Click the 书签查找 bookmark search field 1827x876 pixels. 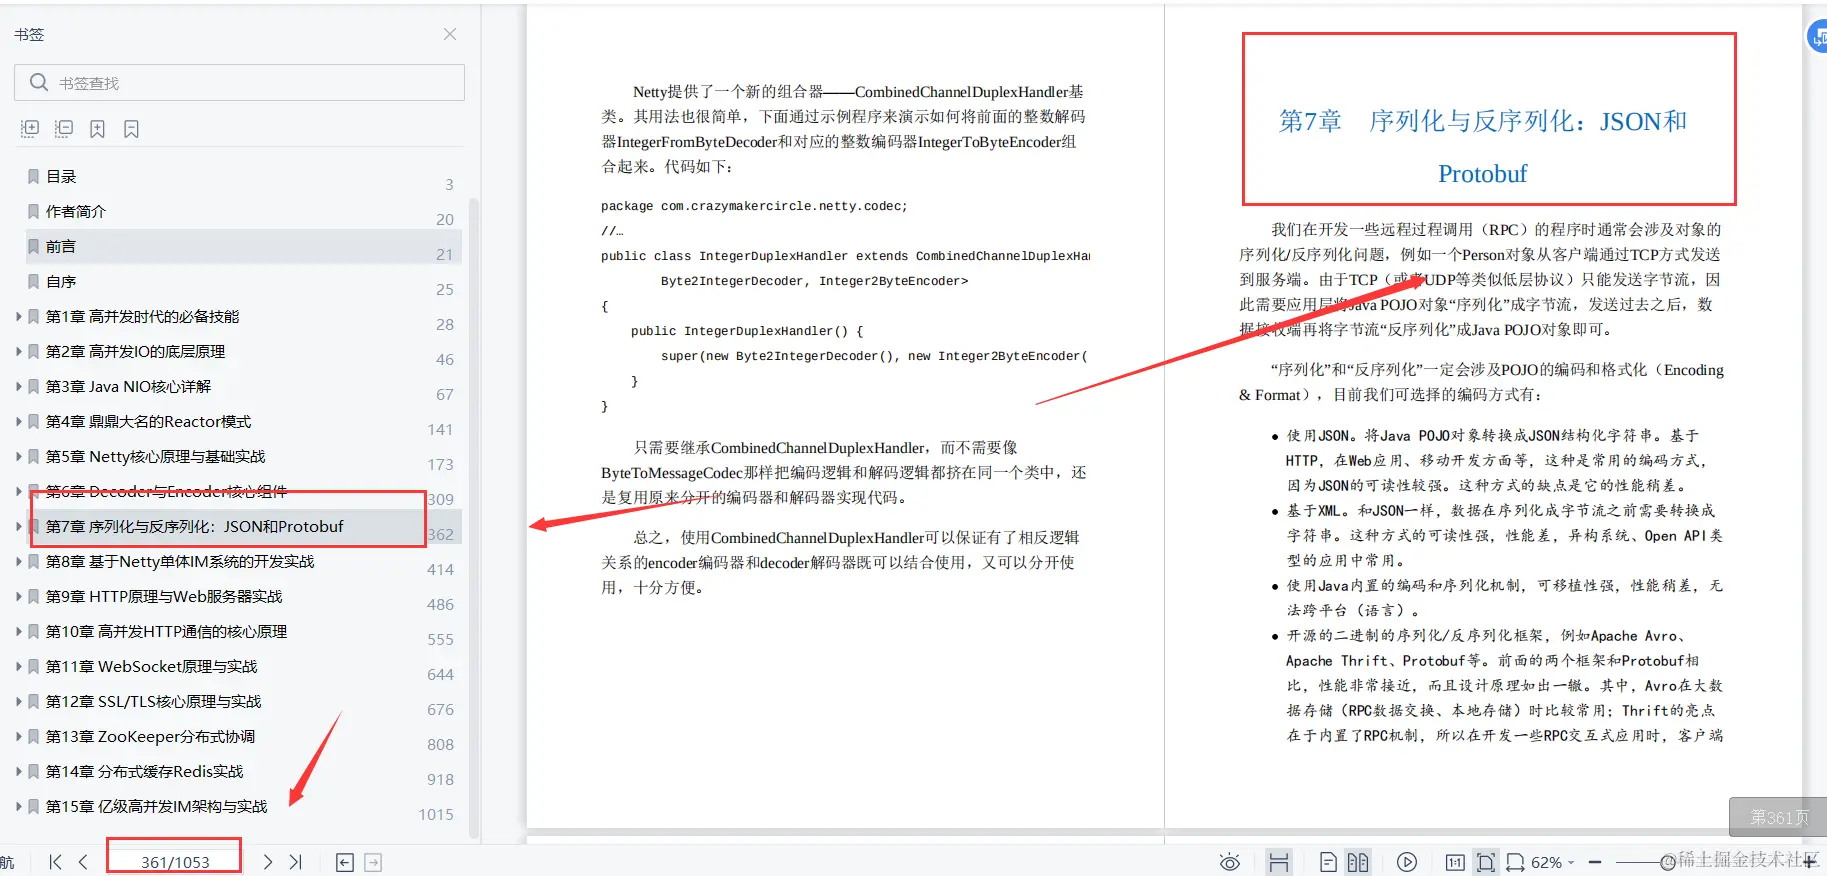click(x=239, y=83)
